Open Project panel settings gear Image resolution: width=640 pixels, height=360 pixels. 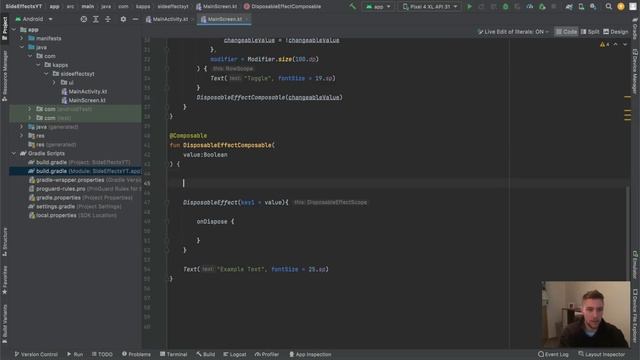click(x=123, y=19)
